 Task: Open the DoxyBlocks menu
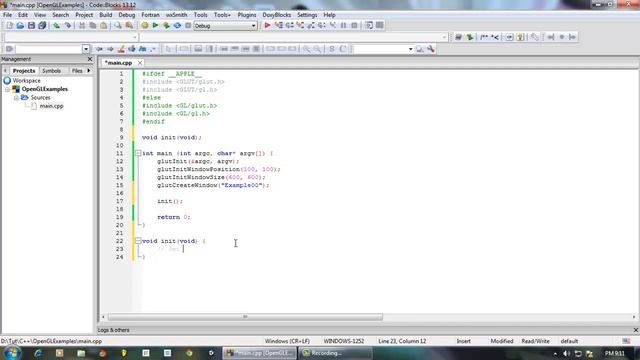pyautogui.click(x=277, y=15)
